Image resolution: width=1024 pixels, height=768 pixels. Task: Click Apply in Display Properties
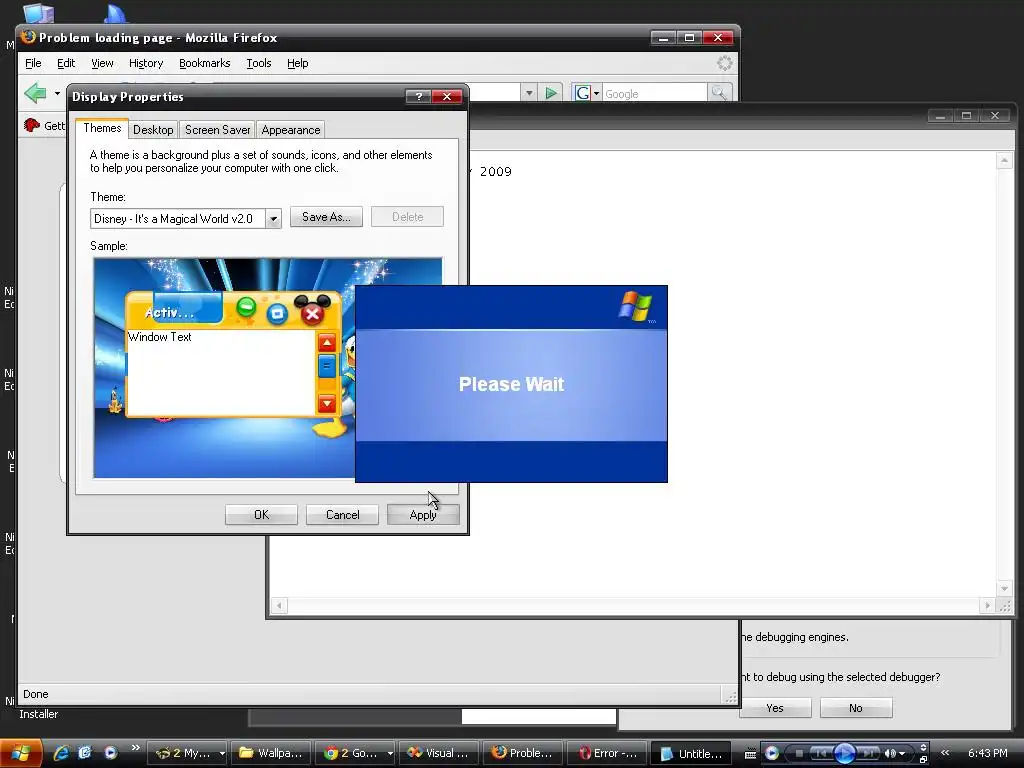(x=423, y=515)
